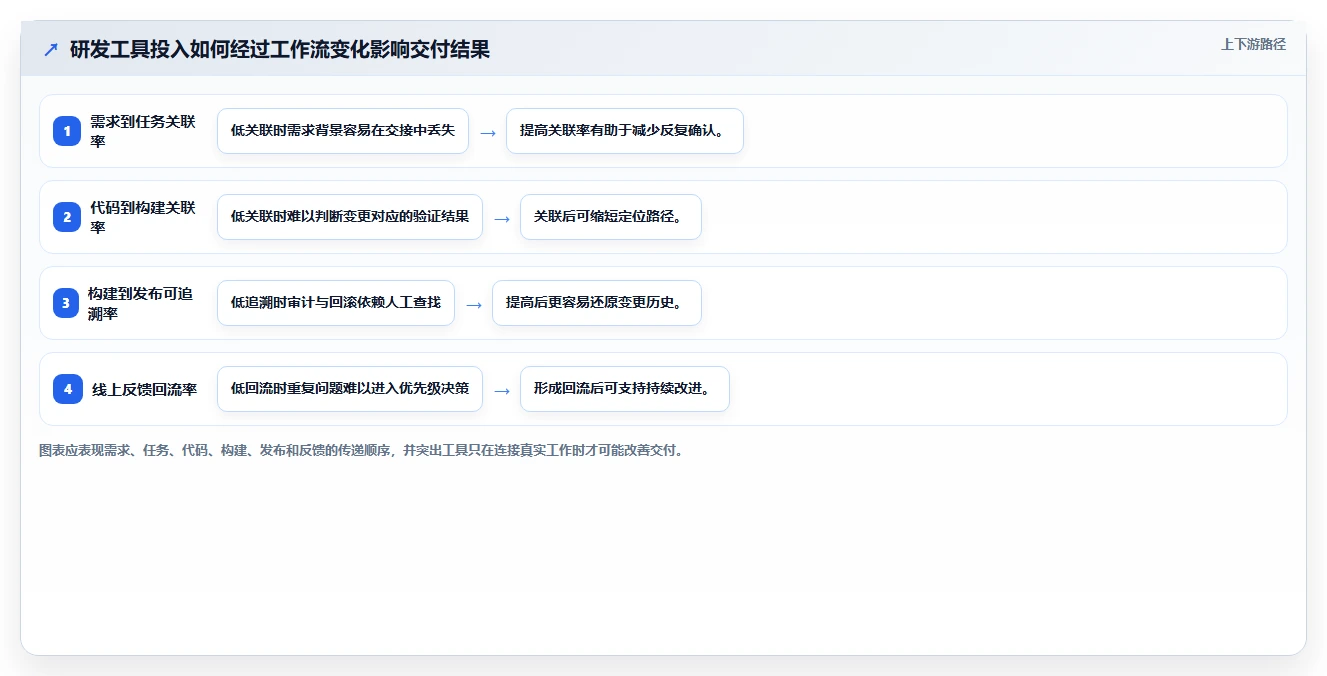Click the step 3 number badge

coord(67,303)
